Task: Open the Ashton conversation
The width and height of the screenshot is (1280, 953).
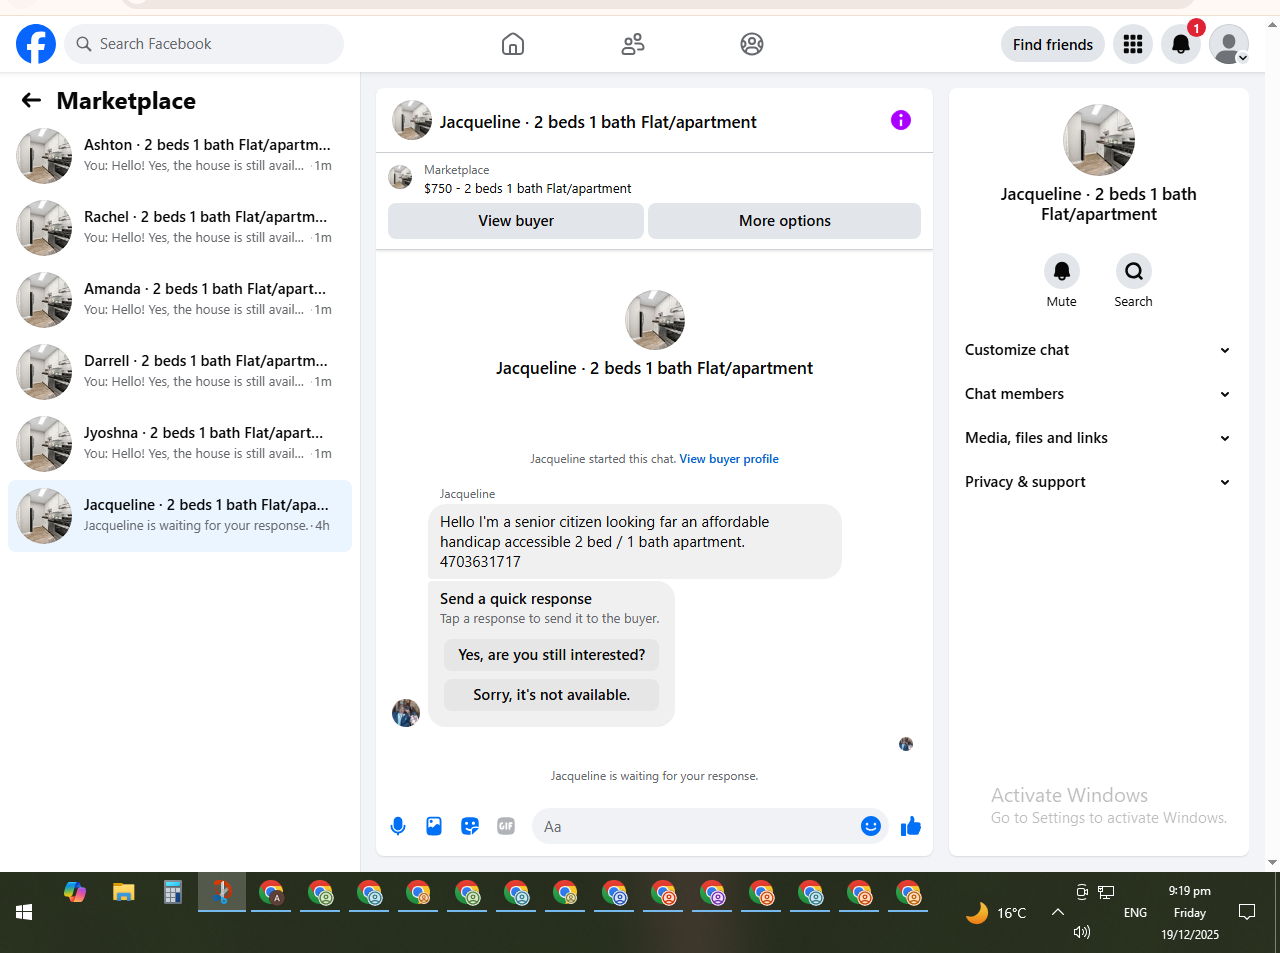Action: 180,156
